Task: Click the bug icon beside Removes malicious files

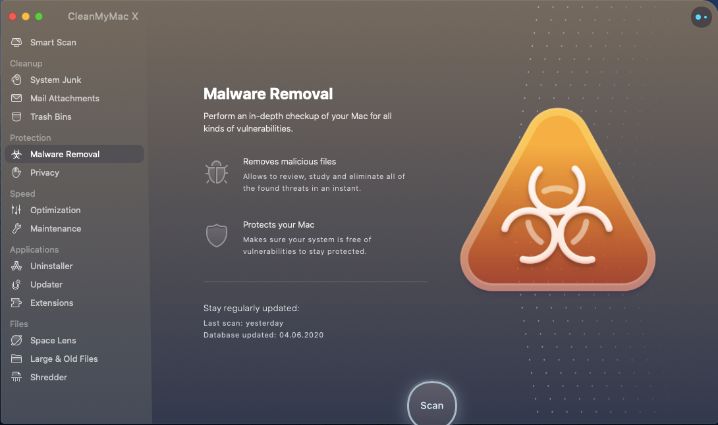Action: [x=217, y=172]
